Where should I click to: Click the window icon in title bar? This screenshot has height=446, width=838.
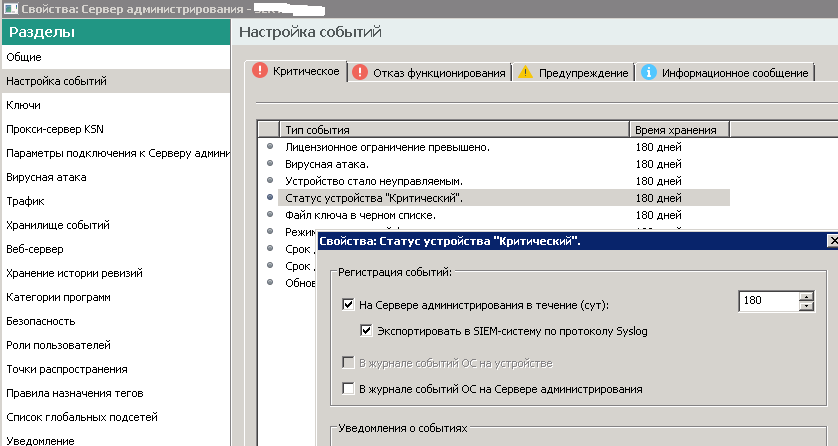point(8,8)
